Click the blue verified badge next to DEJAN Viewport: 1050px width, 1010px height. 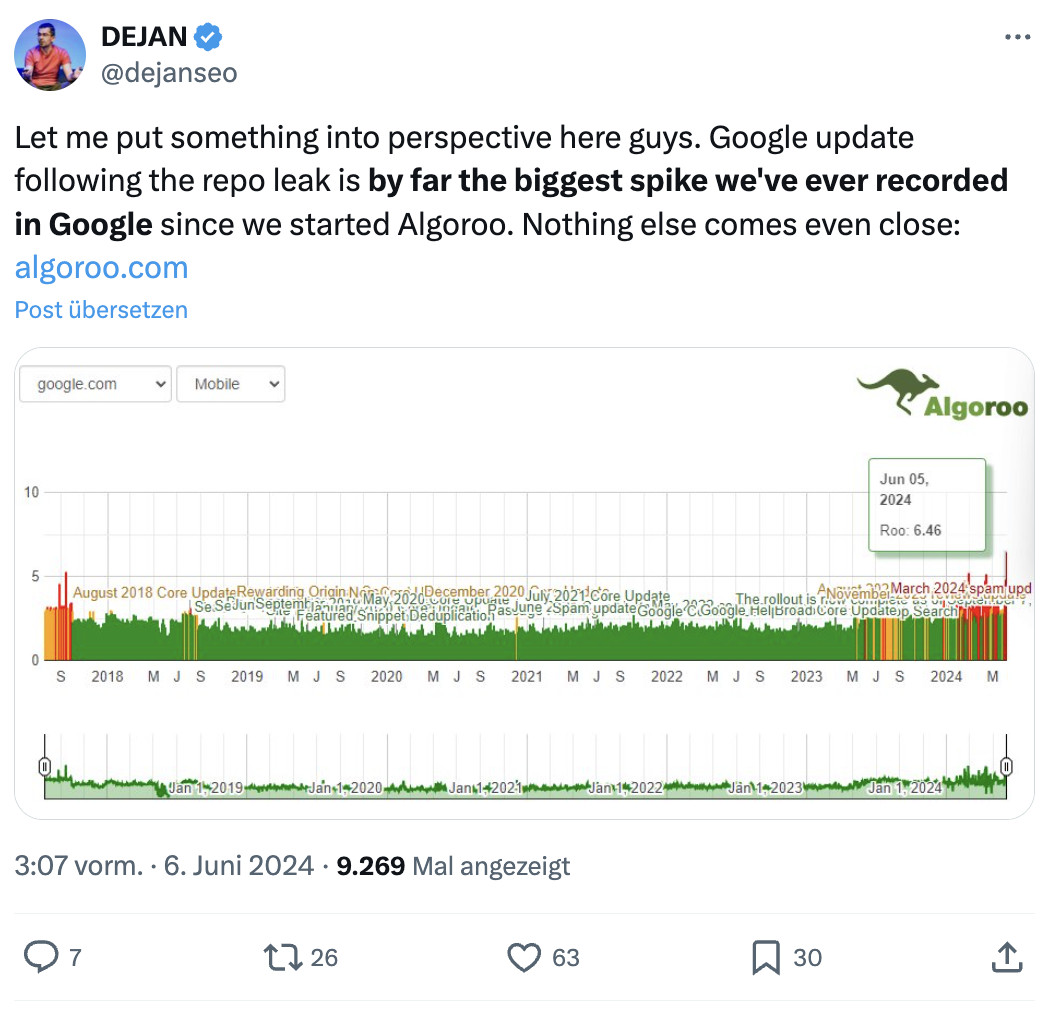(x=206, y=36)
